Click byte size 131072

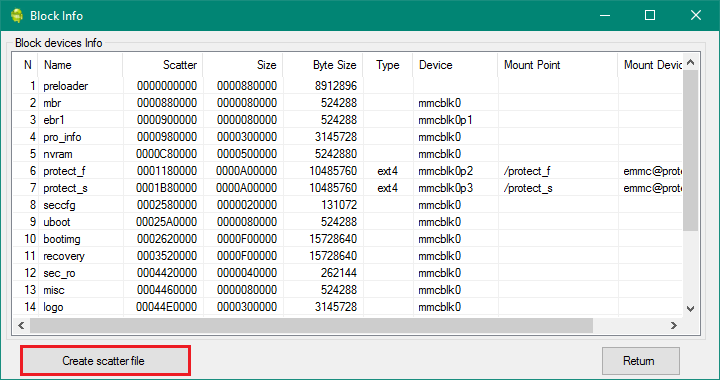point(339,205)
